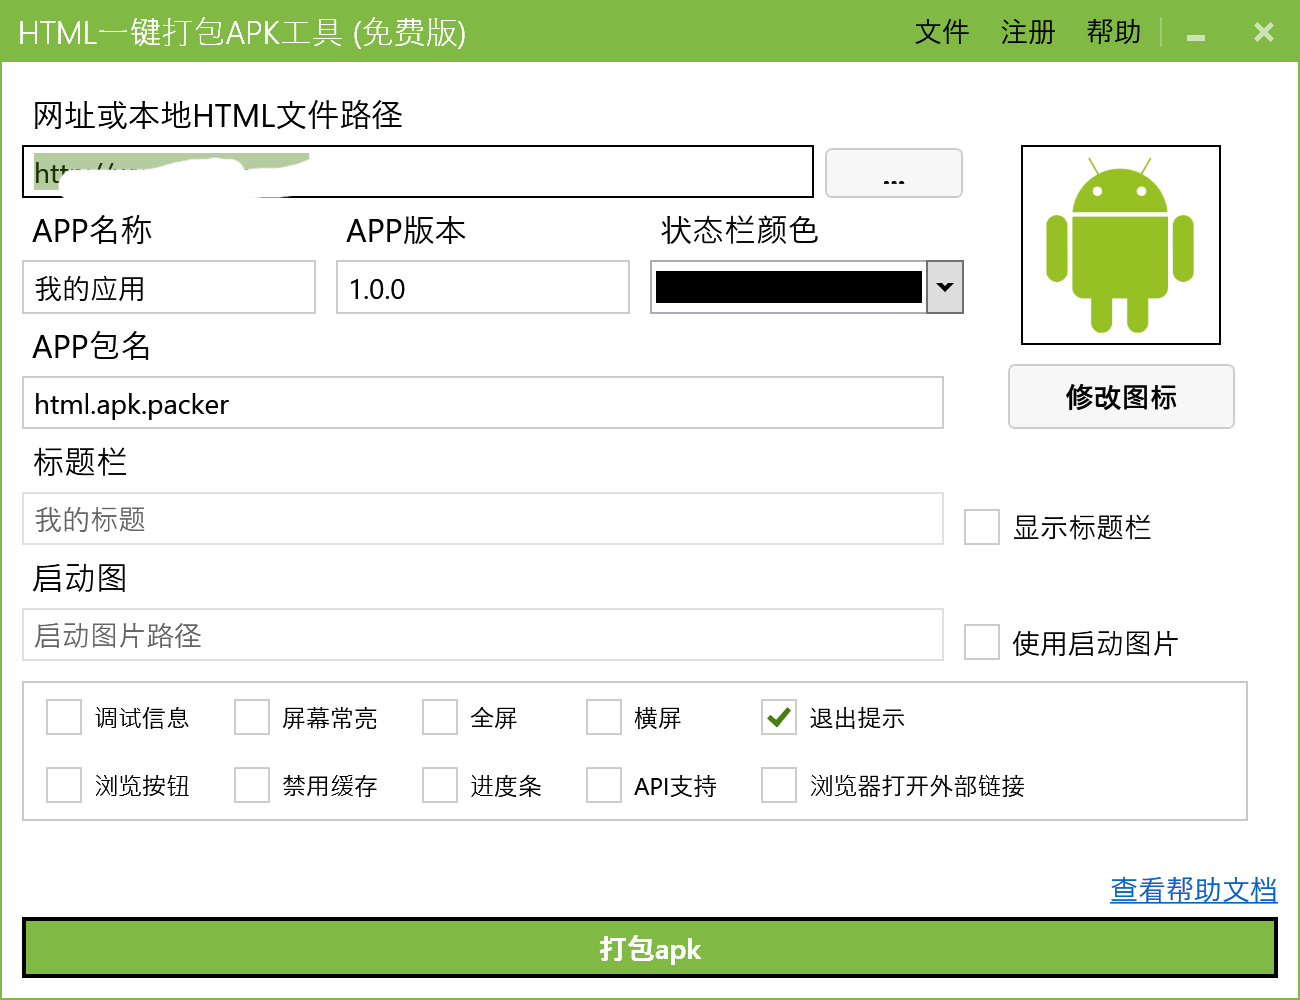1300x1000 pixels.
Task: Enable the 调试信息 debug checkbox
Action: click(x=64, y=717)
